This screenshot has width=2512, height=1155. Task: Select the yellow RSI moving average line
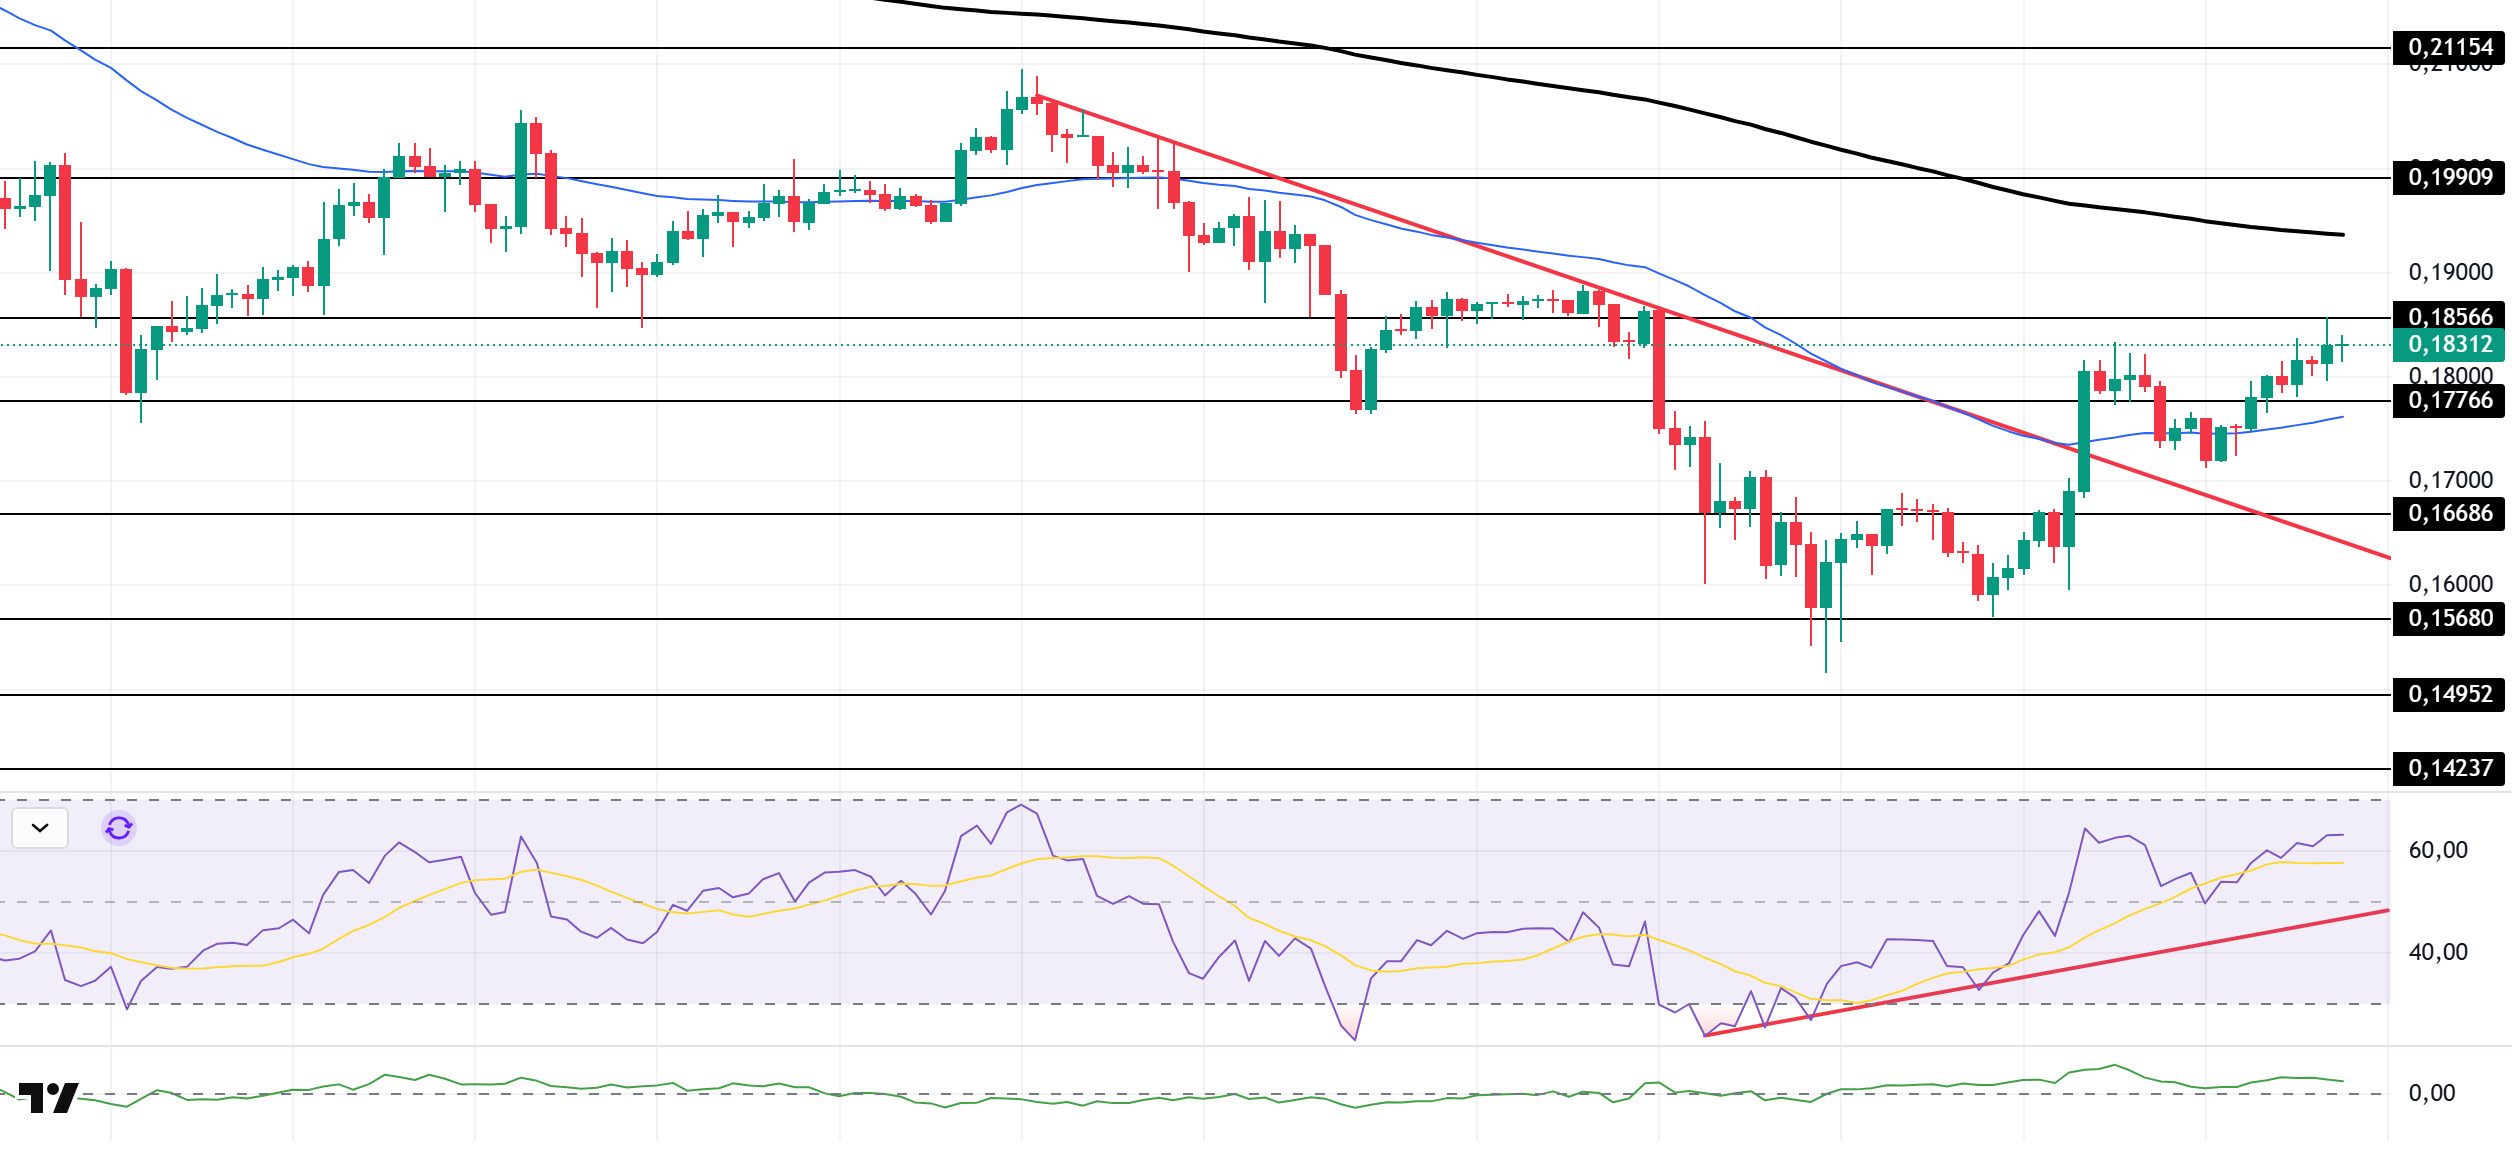[1250, 916]
